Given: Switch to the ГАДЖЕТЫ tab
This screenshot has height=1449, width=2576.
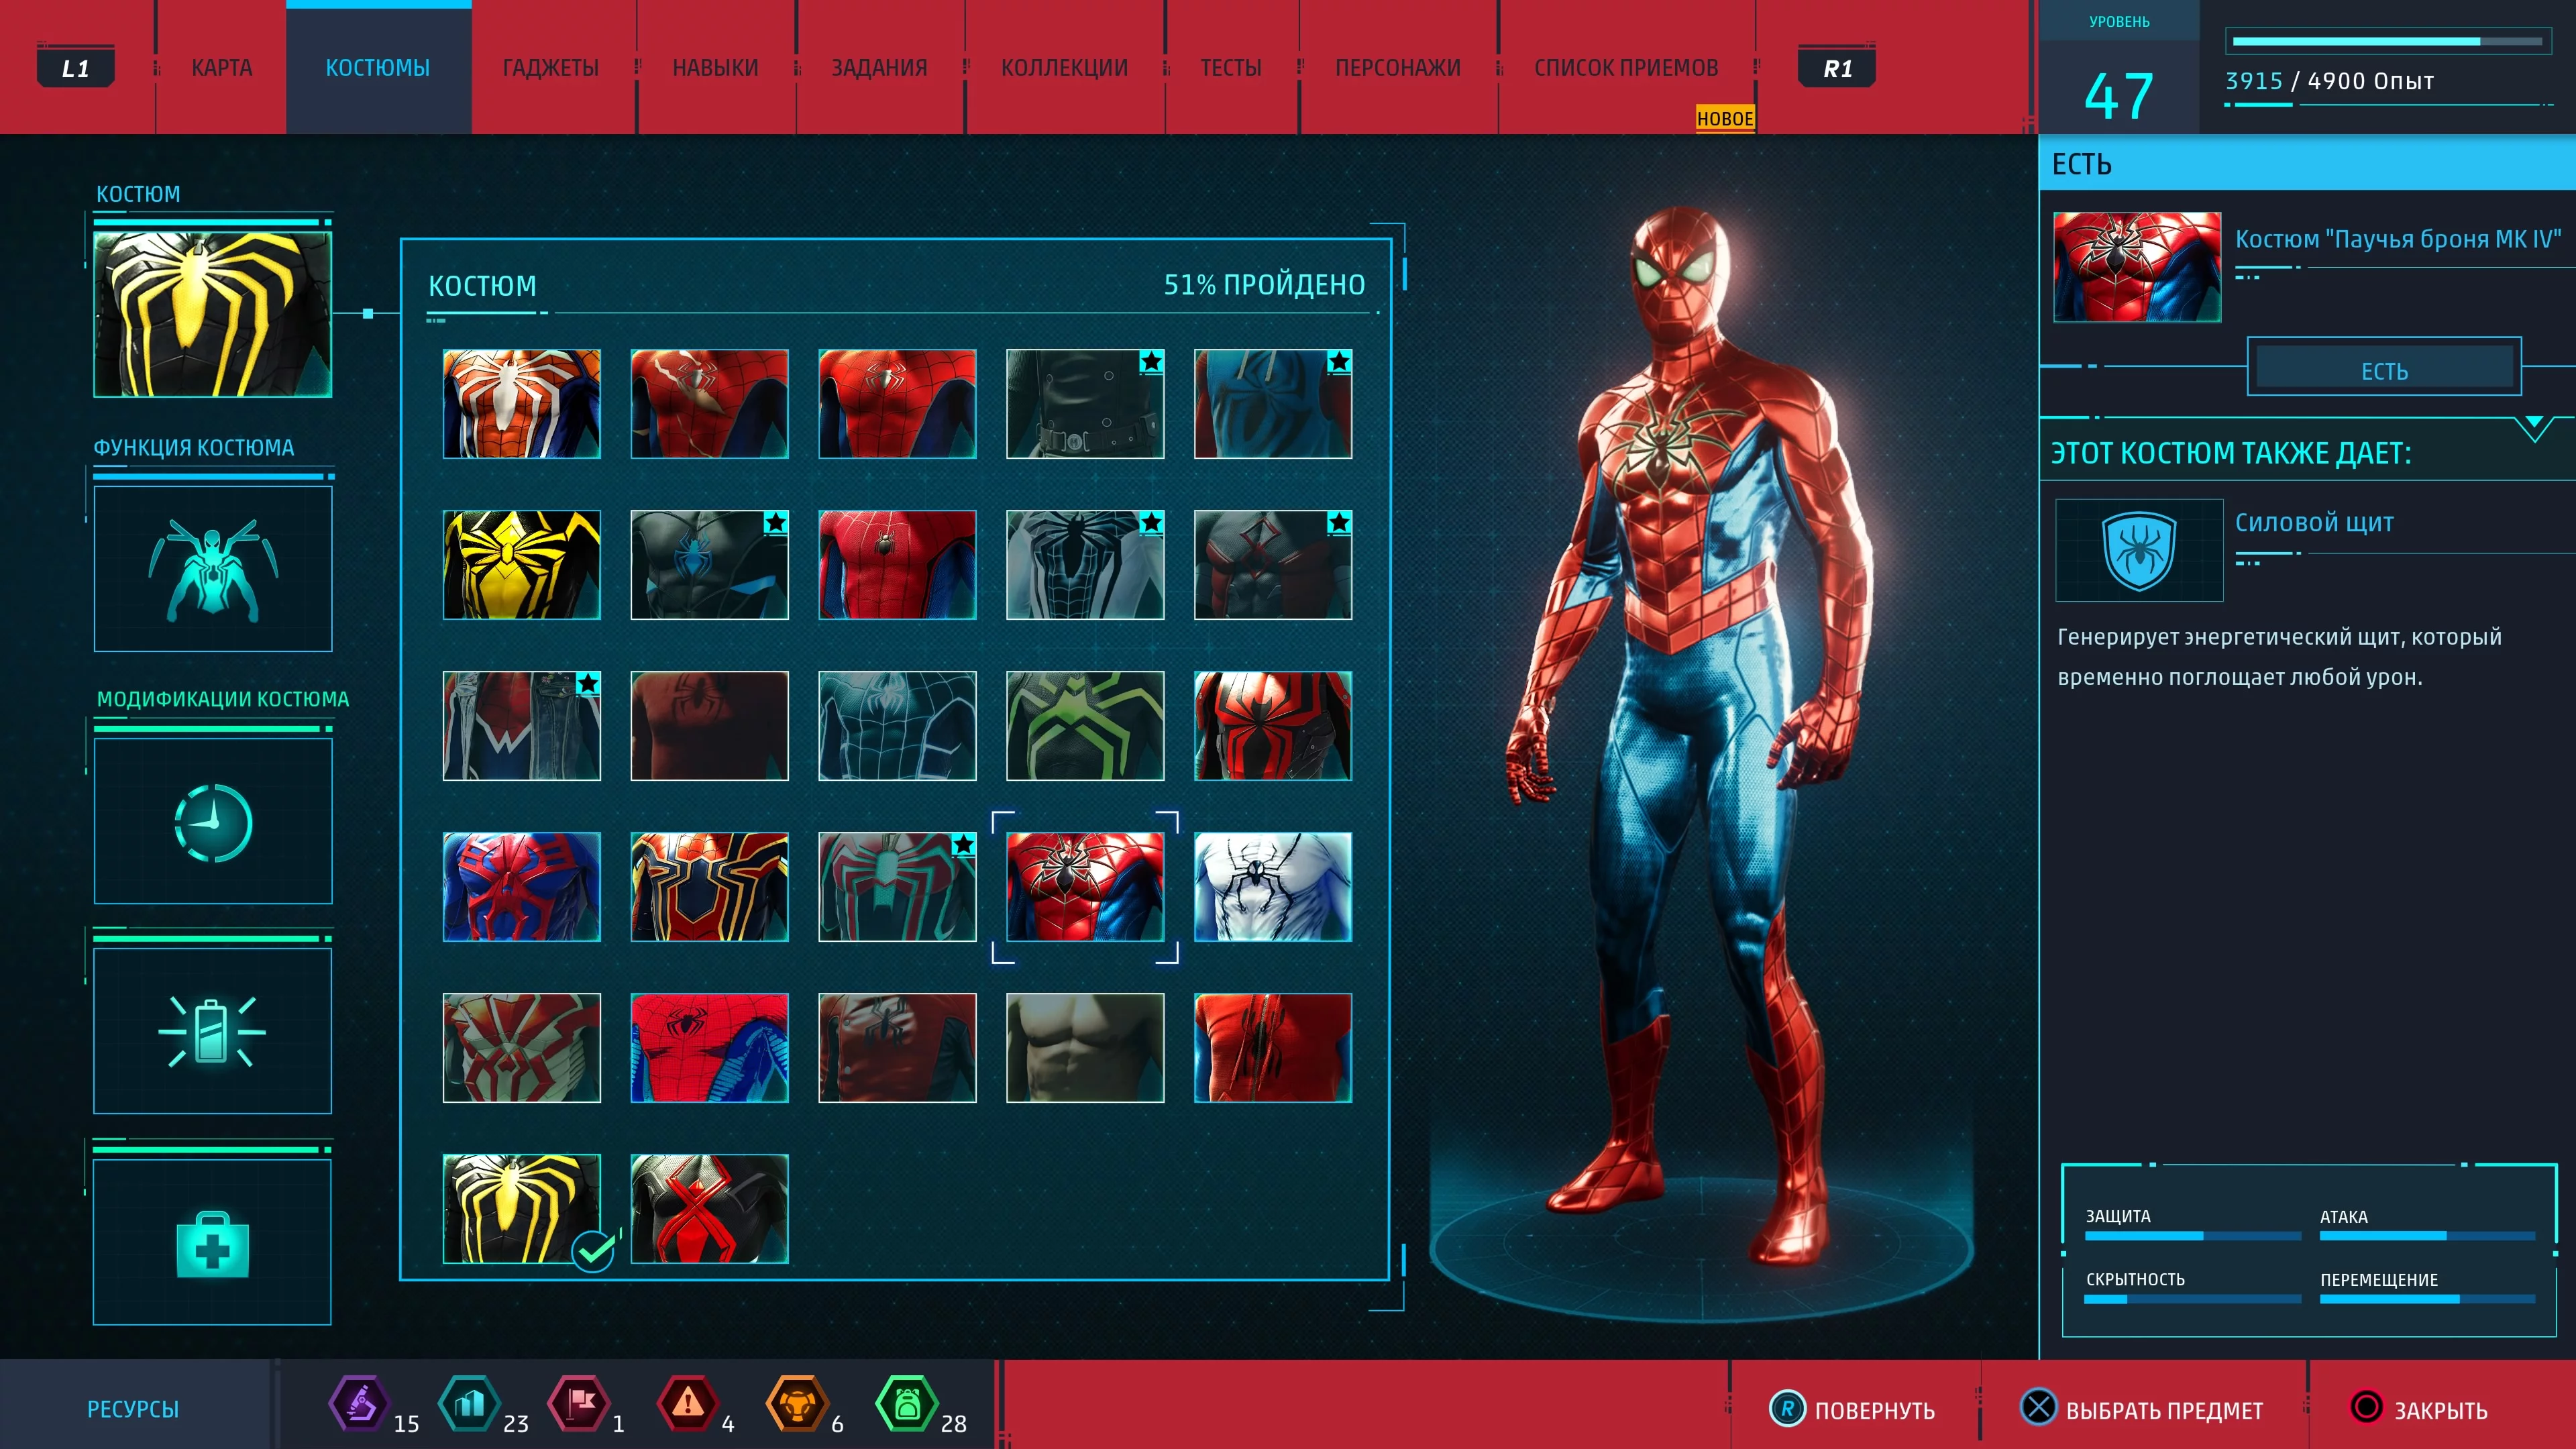Looking at the screenshot, I should coord(550,68).
